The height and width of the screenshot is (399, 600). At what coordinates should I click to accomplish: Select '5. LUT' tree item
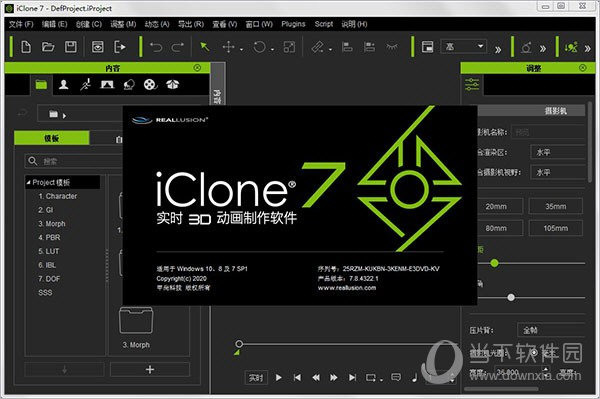(x=49, y=251)
